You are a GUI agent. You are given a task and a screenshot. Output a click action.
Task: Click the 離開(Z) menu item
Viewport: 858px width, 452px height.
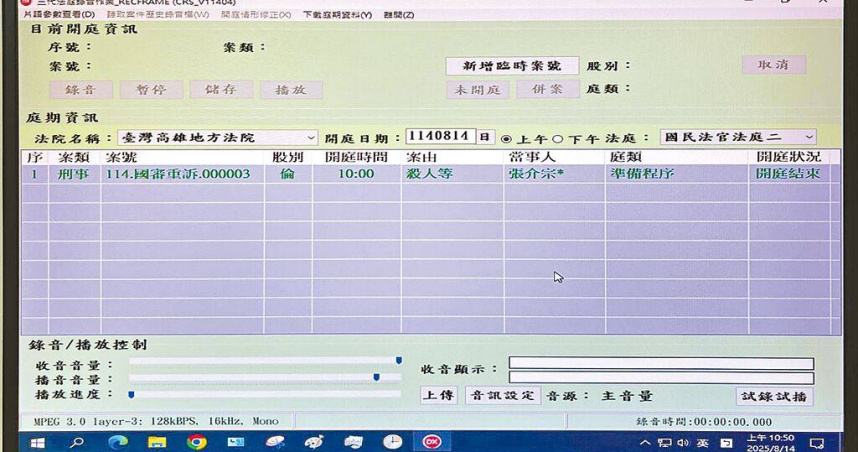[x=399, y=15]
